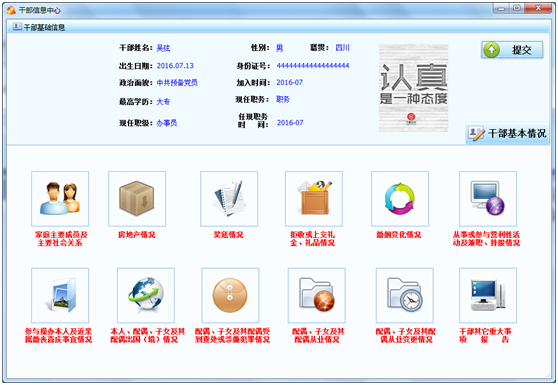Open 婚姻变化情况 circular arrows icon

[x=400, y=199]
